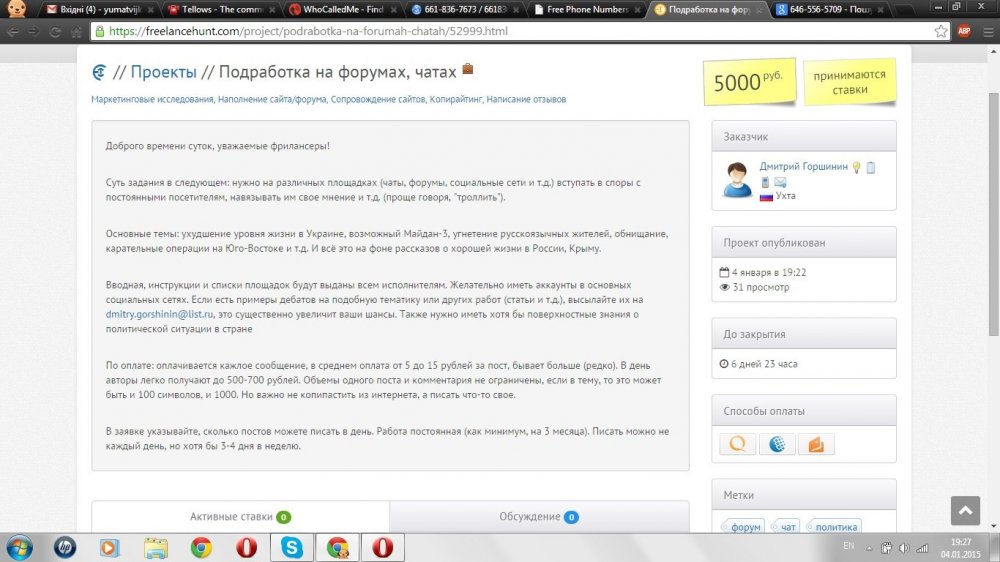Switch to the WhoCalledMe browser tab
Screen dimensions: 1000x562
tap(342, 10)
